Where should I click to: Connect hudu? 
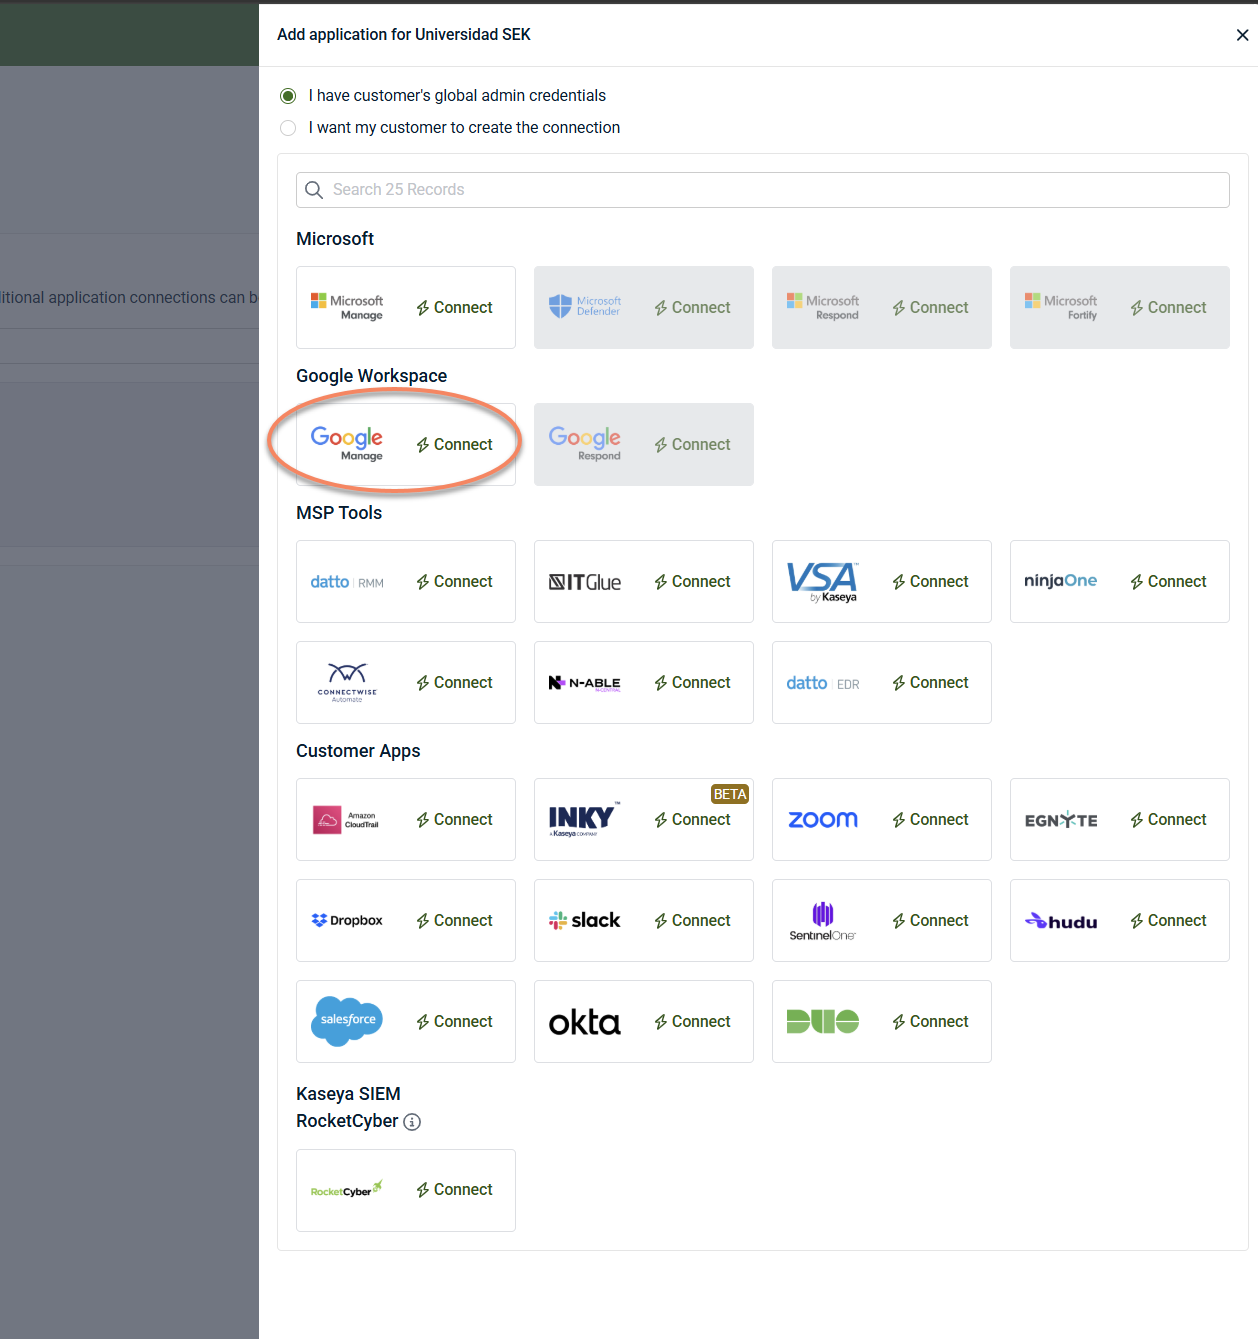coord(1169,920)
